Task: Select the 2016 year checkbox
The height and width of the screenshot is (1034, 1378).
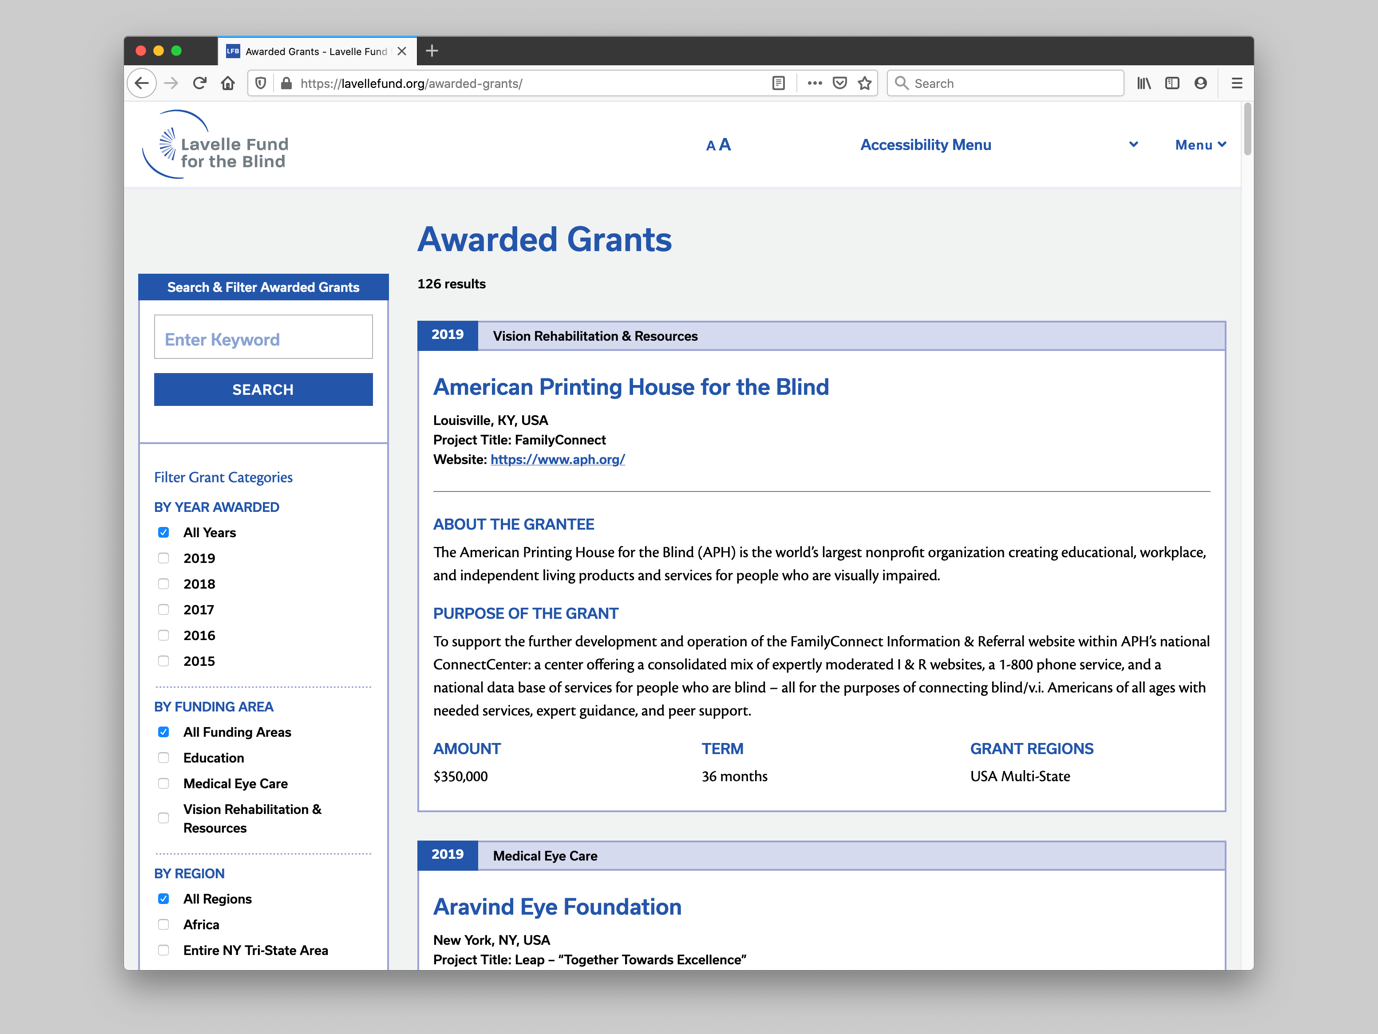Action: (x=164, y=635)
